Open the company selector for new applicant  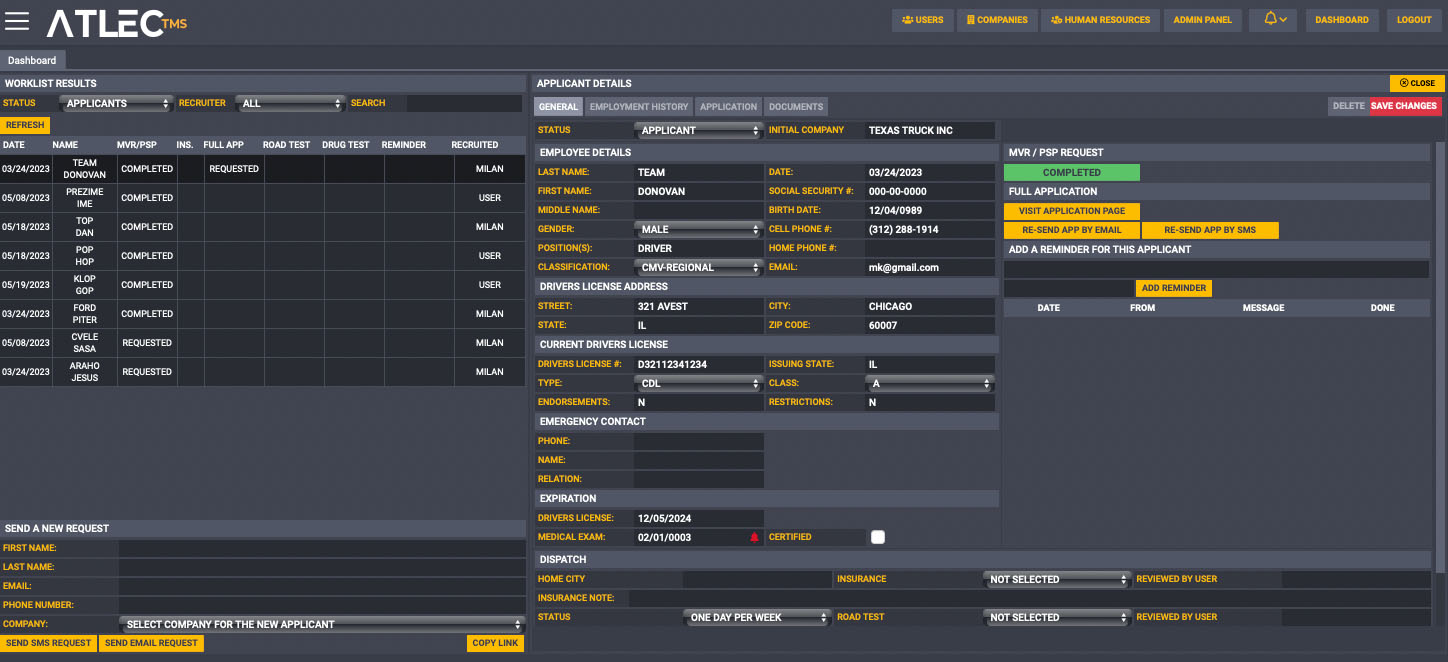click(x=322, y=624)
